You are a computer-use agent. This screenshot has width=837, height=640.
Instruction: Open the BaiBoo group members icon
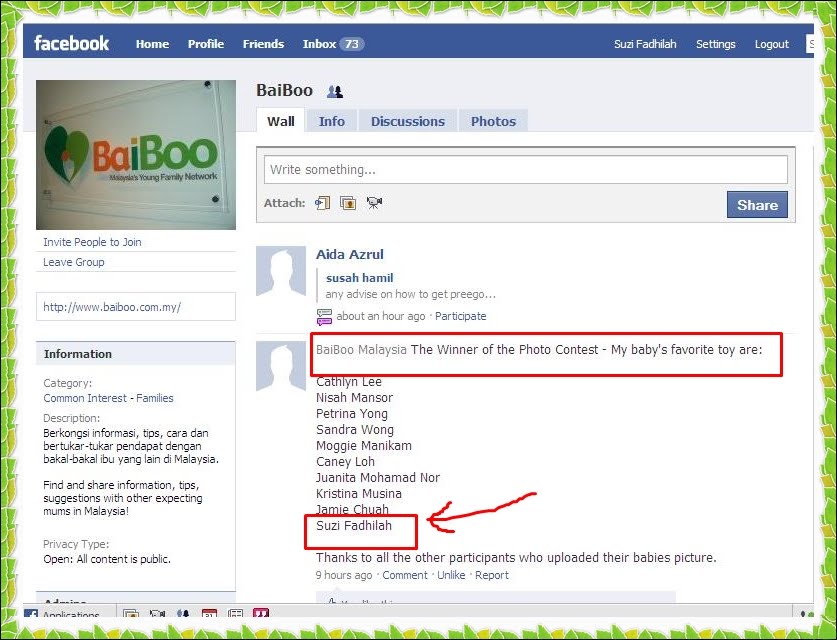pyautogui.click(x=335, y=92)
